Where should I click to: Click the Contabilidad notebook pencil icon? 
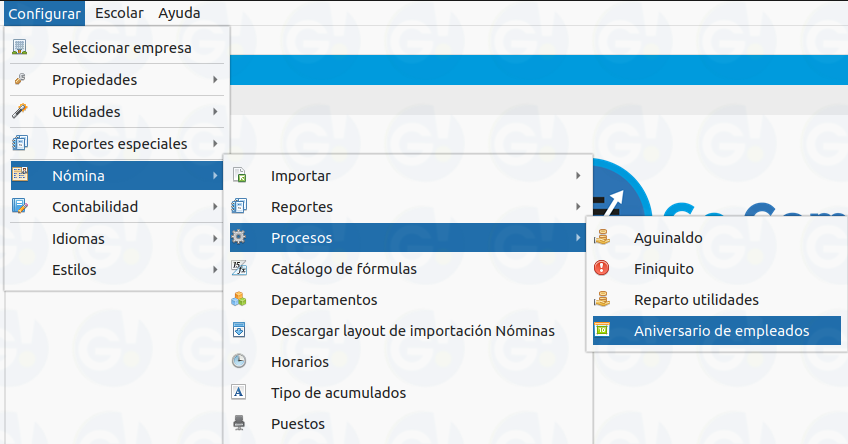click(x=20, y=206)
